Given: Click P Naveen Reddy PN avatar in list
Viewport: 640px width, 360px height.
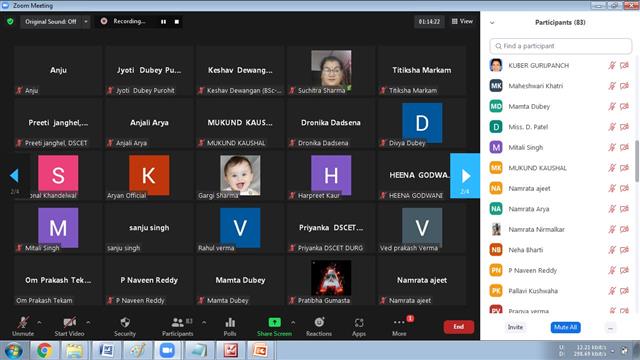Looking at the screenshot, I should (496, 270).
